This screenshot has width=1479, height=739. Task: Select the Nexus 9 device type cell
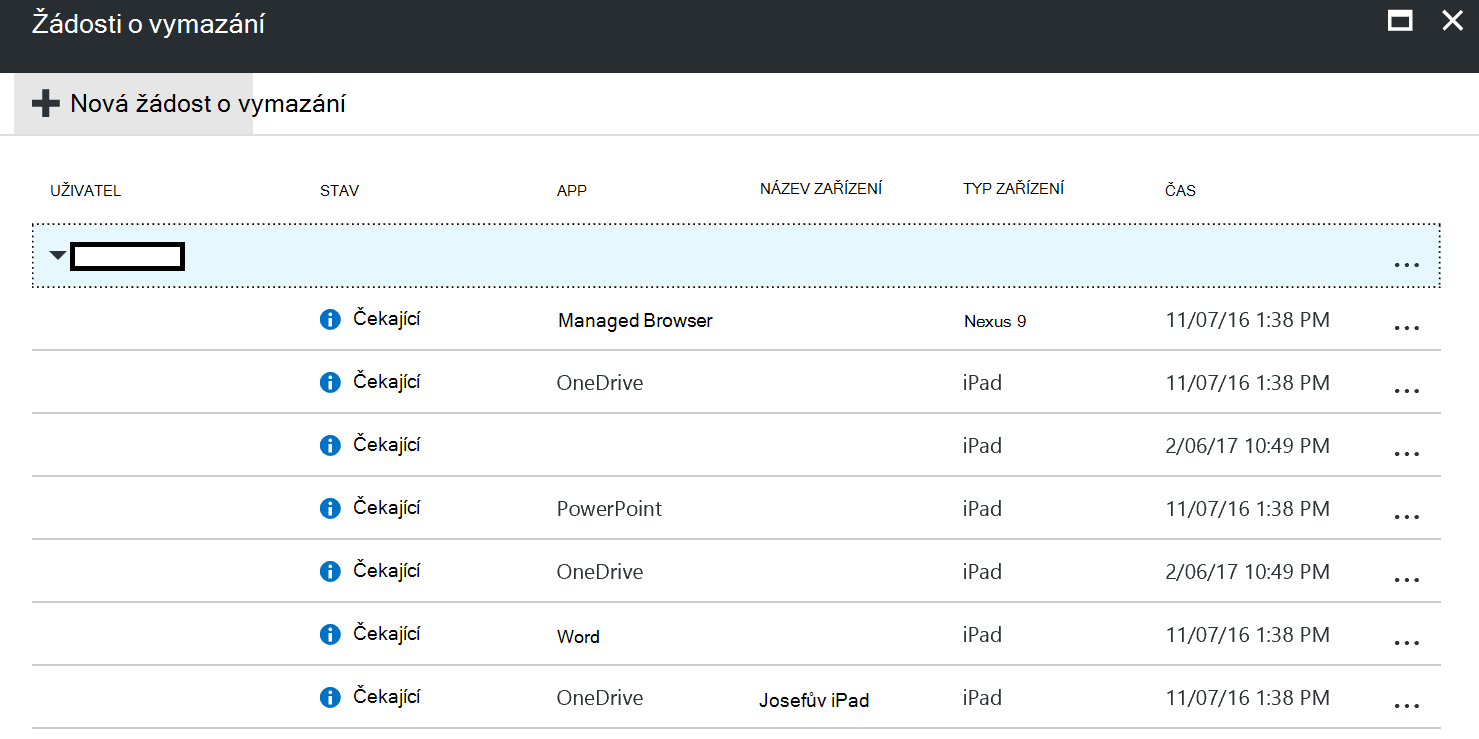(x=995, y=321)
